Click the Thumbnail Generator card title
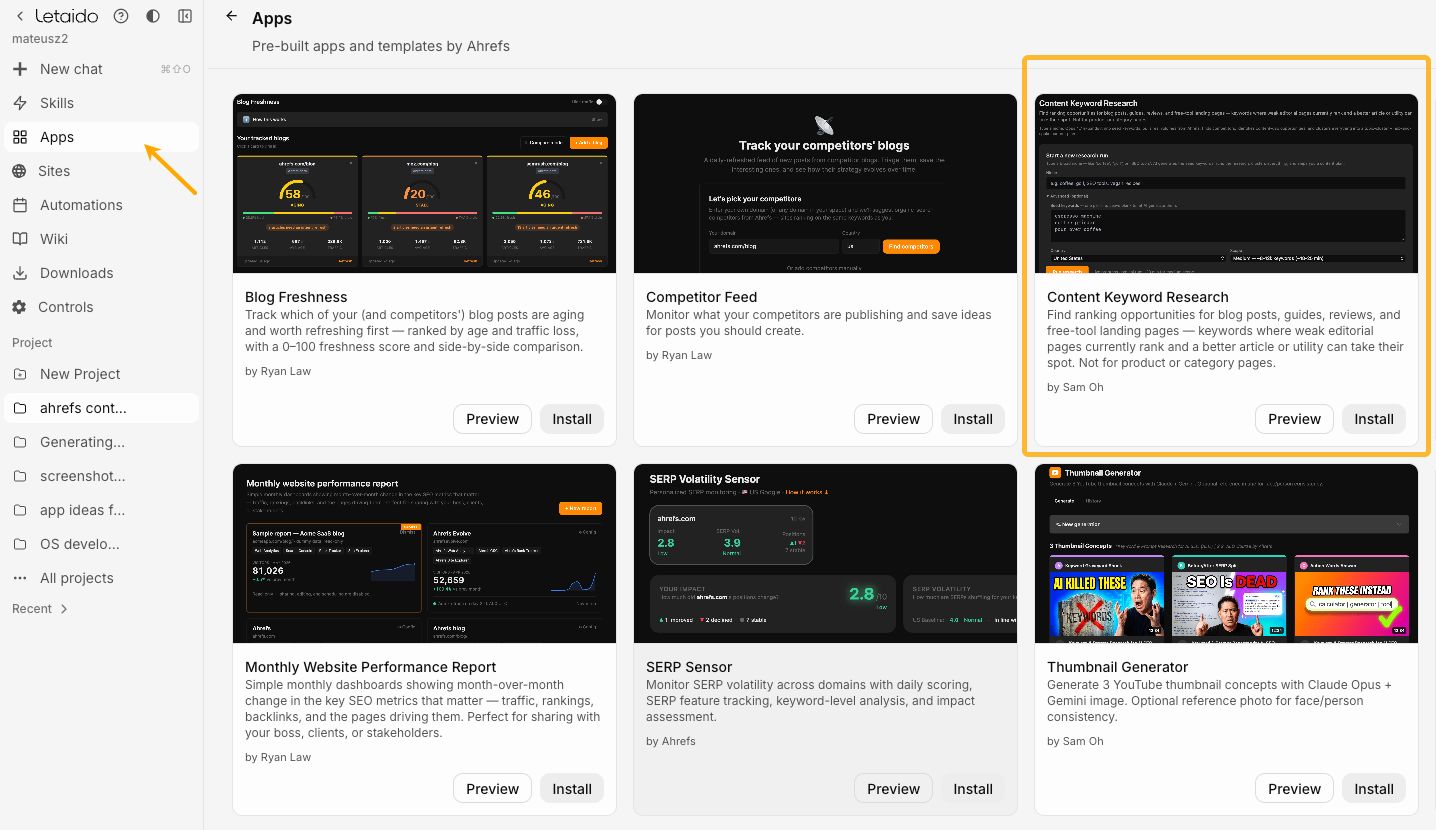Viewport: 1436px width, 830px height. [1117, 667]
